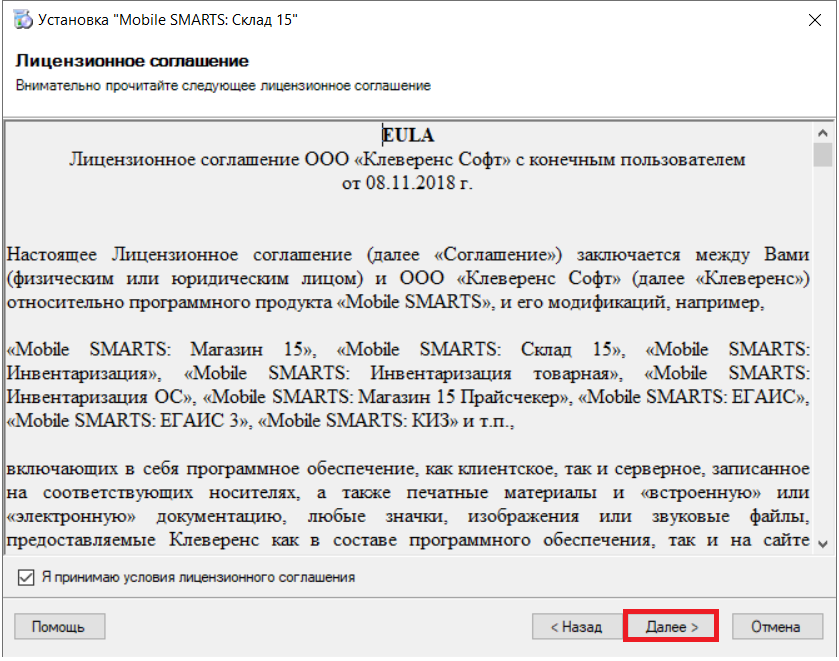Viewport: 839px width, 661px height.
Task: Click the scrollbar down arrow in the license text
Action: 823,544
